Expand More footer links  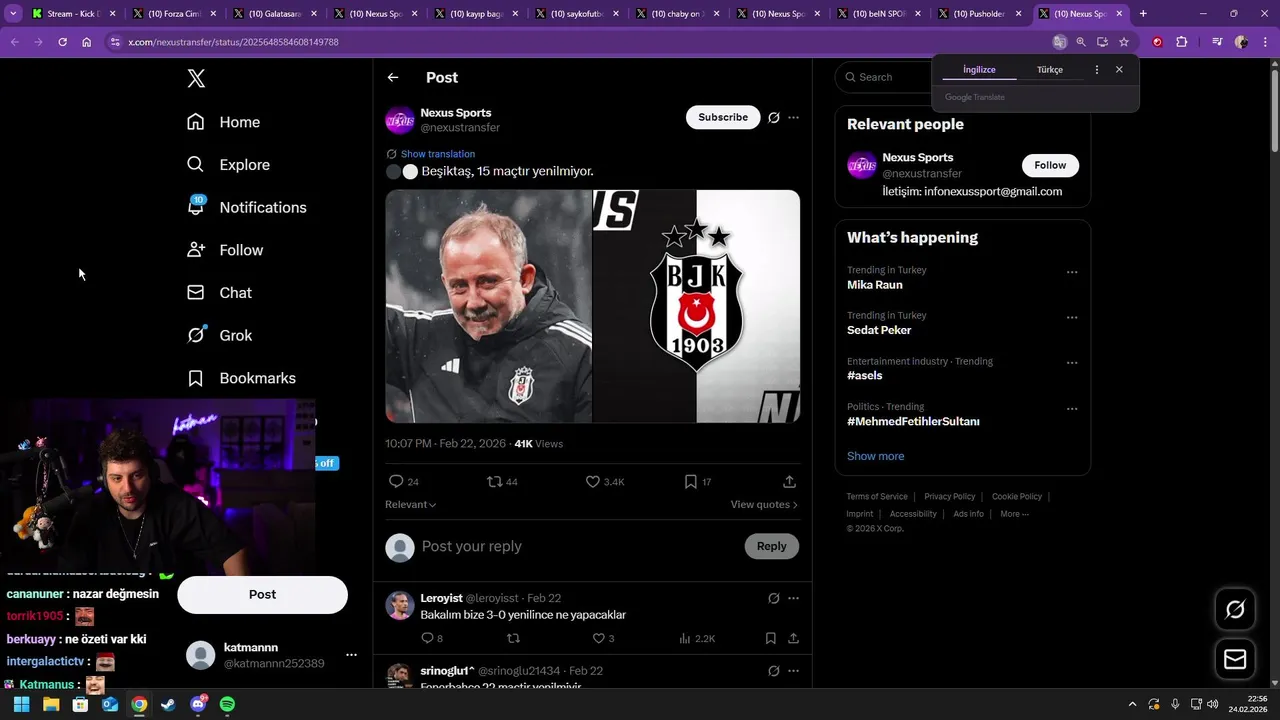[x=1014, y=514]
